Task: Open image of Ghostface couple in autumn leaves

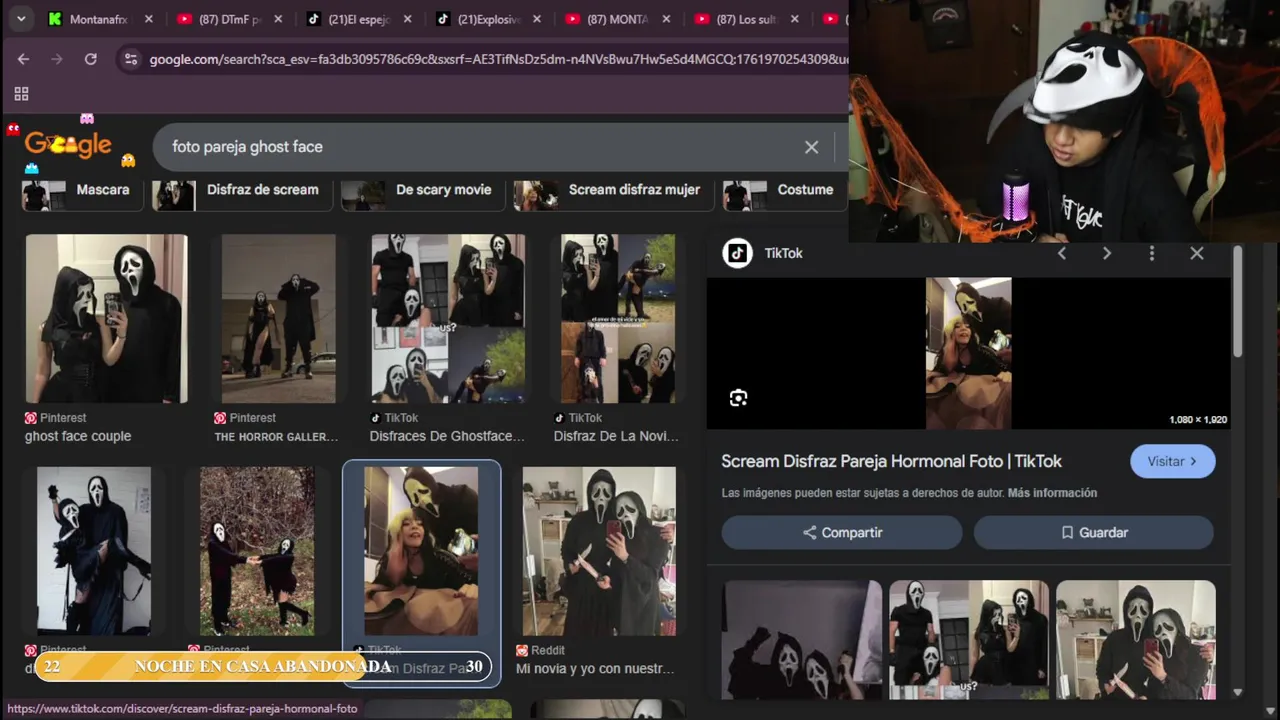Action: coord(257,551)
